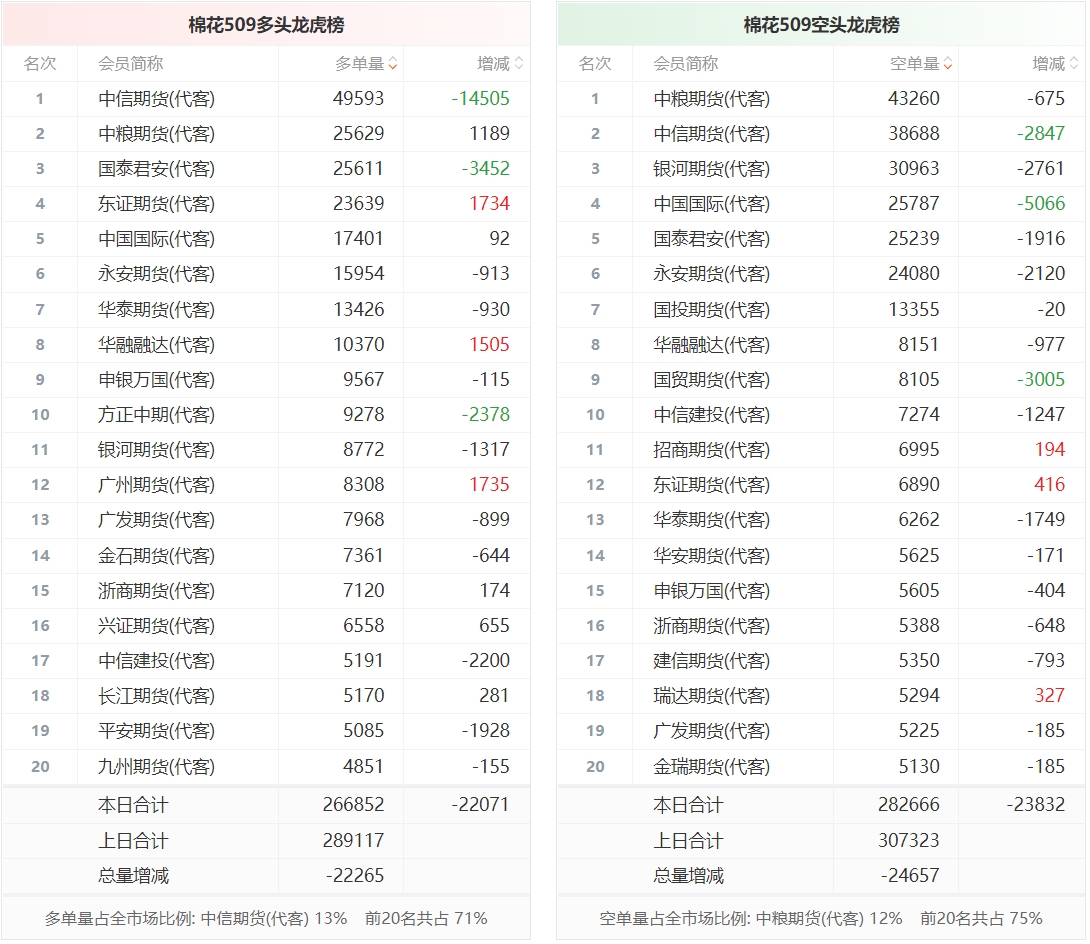Screen dimensions: 1090x944
Task: Click the red change value 1734
Action: [x=489, y=204]
